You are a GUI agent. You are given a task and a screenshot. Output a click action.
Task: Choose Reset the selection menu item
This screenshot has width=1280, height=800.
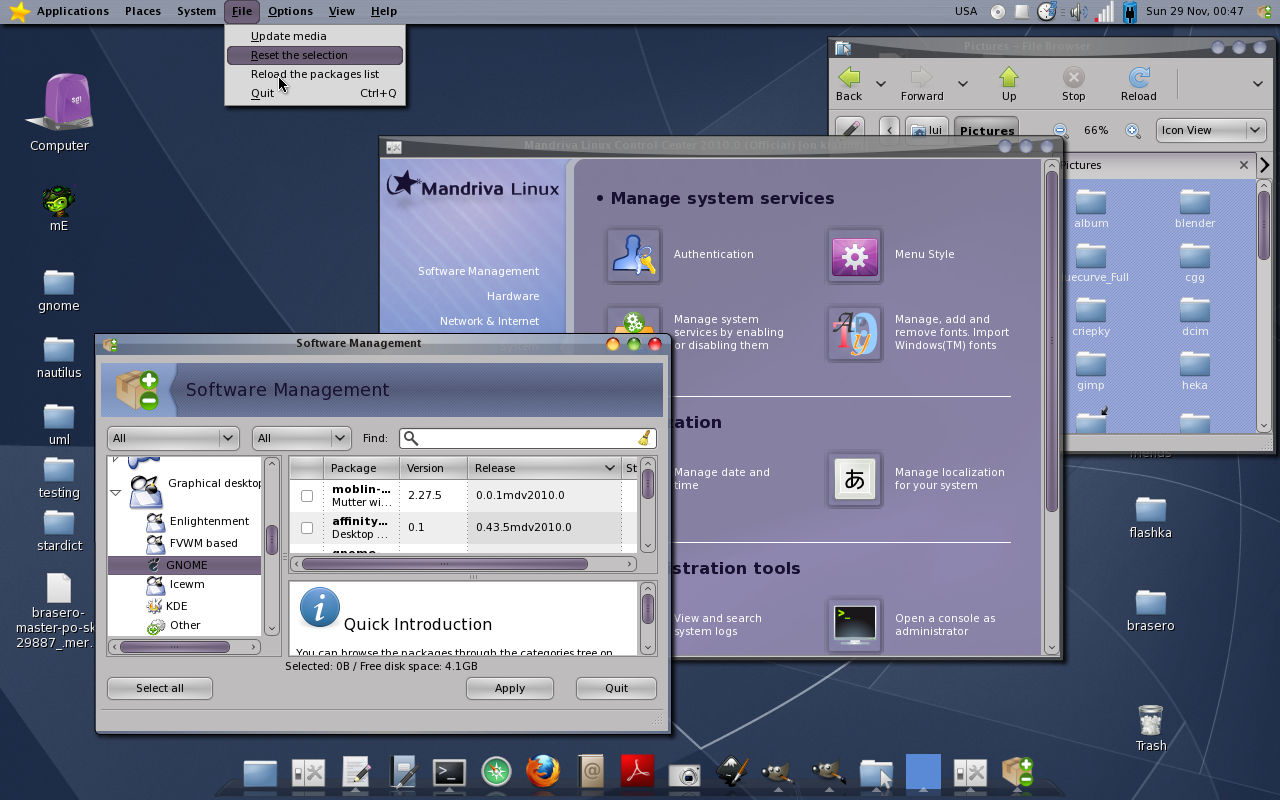pos(315,55)
